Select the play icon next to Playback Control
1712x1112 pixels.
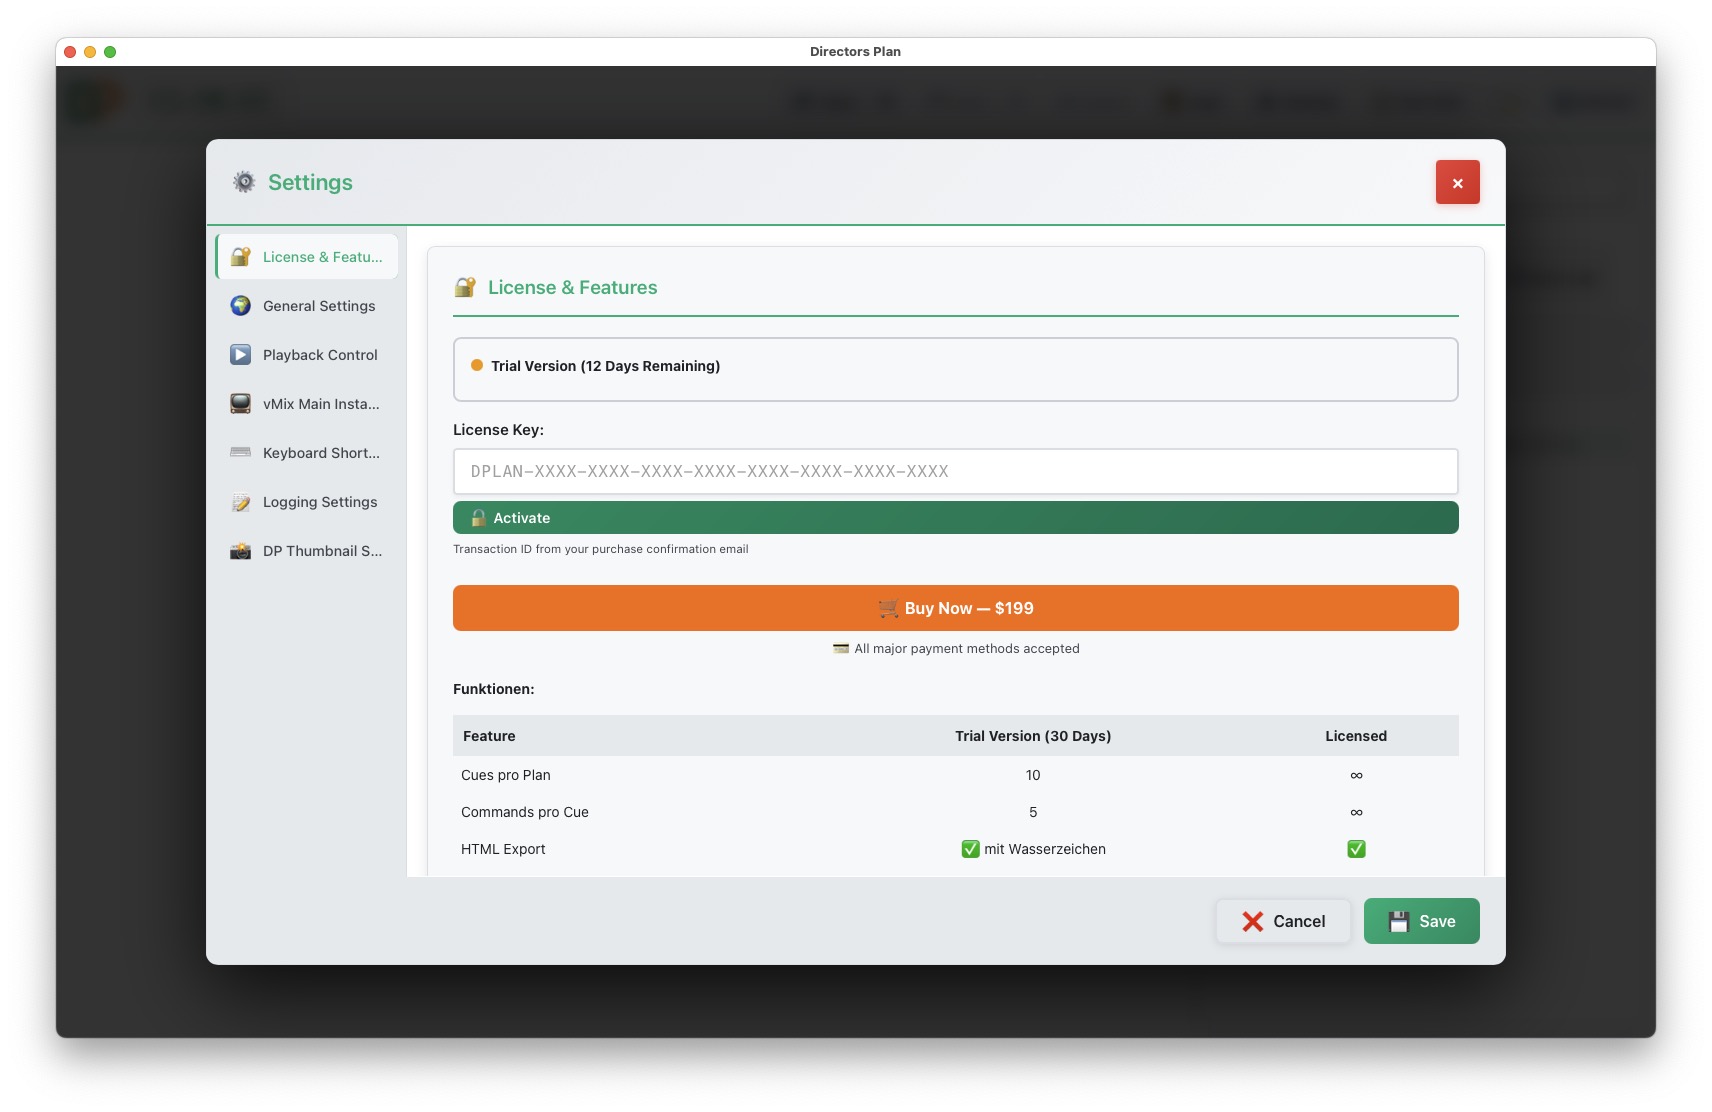(240, 354)
